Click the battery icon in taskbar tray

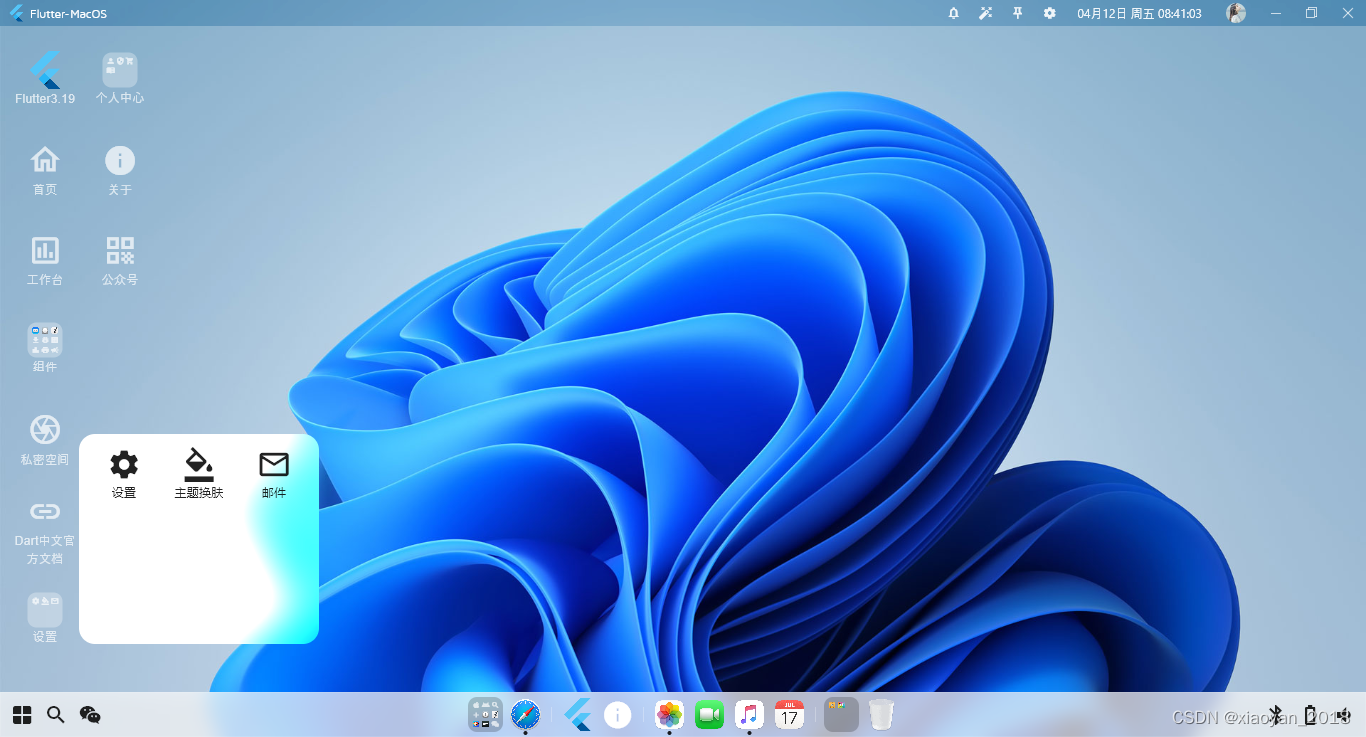coord(1310,715)
